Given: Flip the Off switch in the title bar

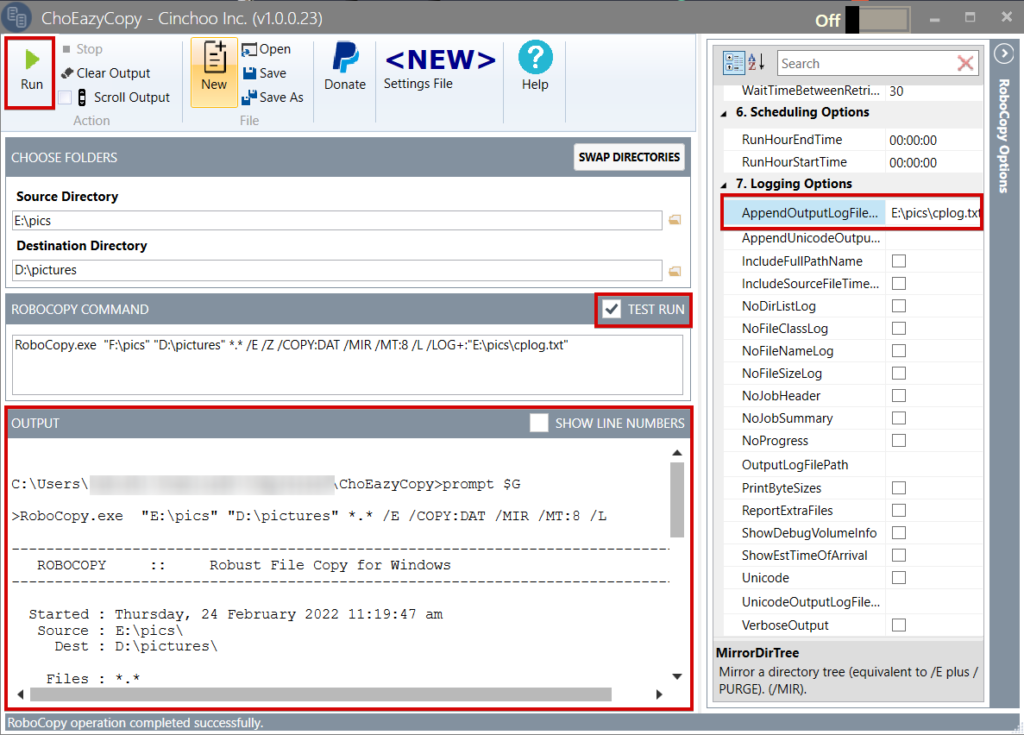Looking at the screenshot, I should point(877,18).
